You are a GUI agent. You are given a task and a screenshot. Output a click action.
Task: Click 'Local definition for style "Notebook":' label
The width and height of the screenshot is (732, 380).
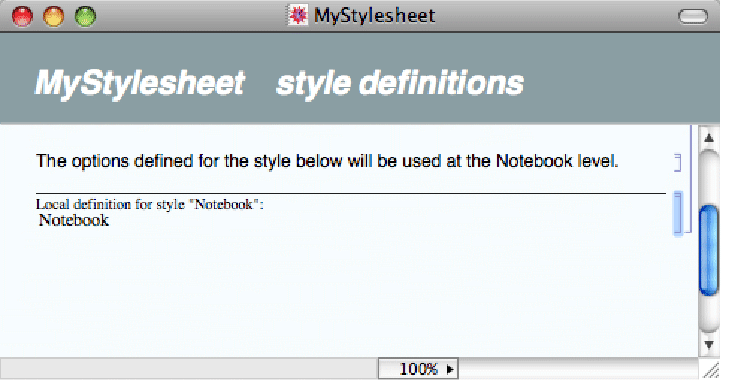click(x=150, y=204)
